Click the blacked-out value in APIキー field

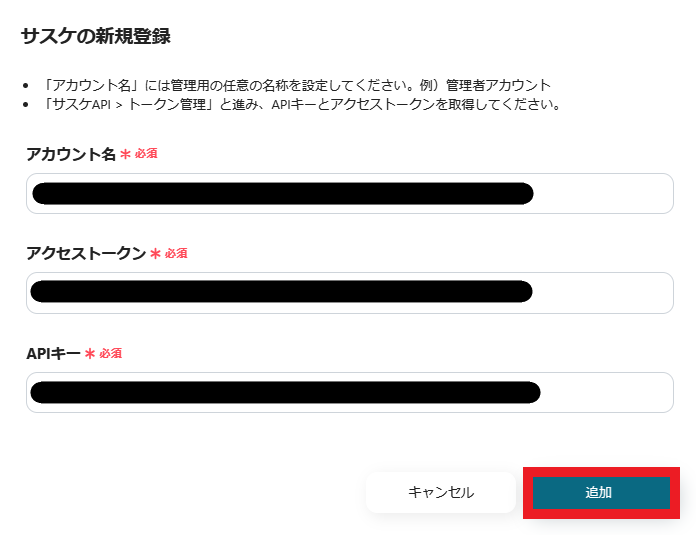285,392
